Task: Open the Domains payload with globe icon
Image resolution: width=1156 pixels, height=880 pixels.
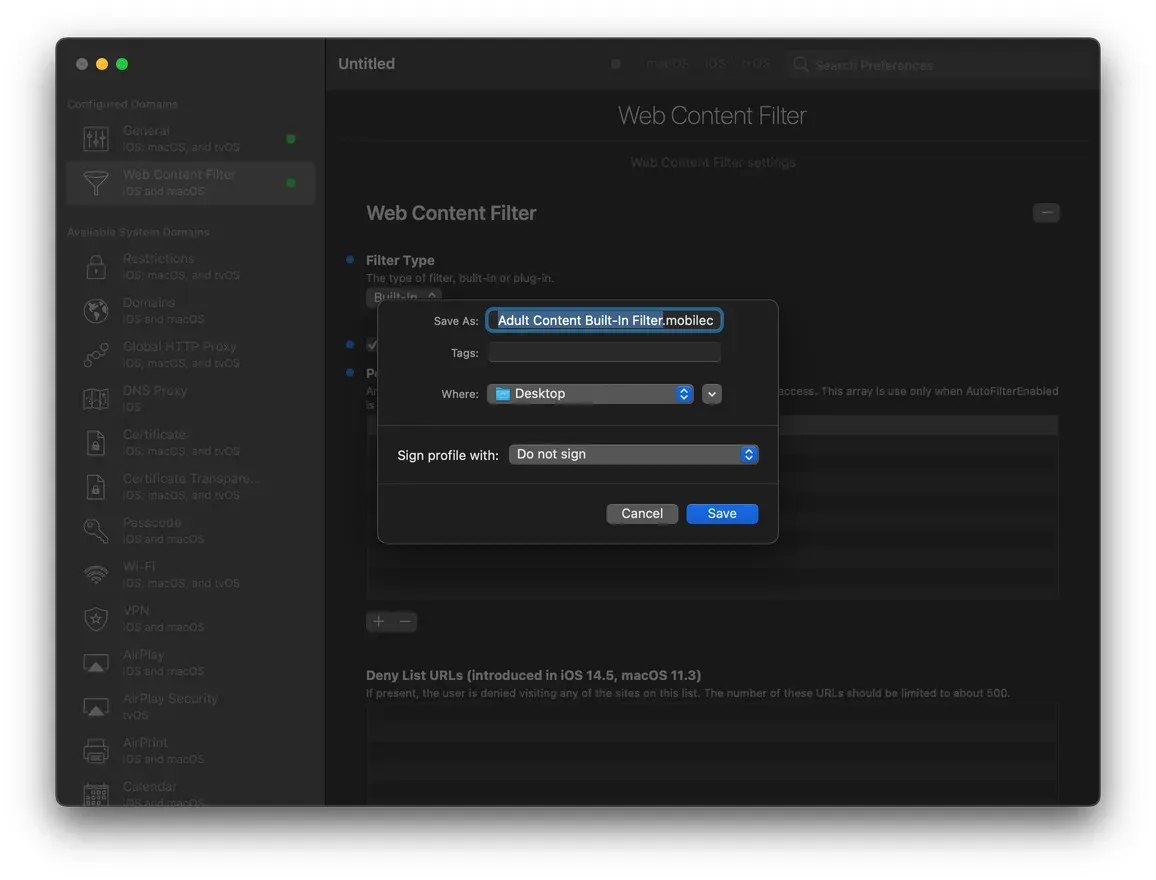Action: tap(95, 309)
